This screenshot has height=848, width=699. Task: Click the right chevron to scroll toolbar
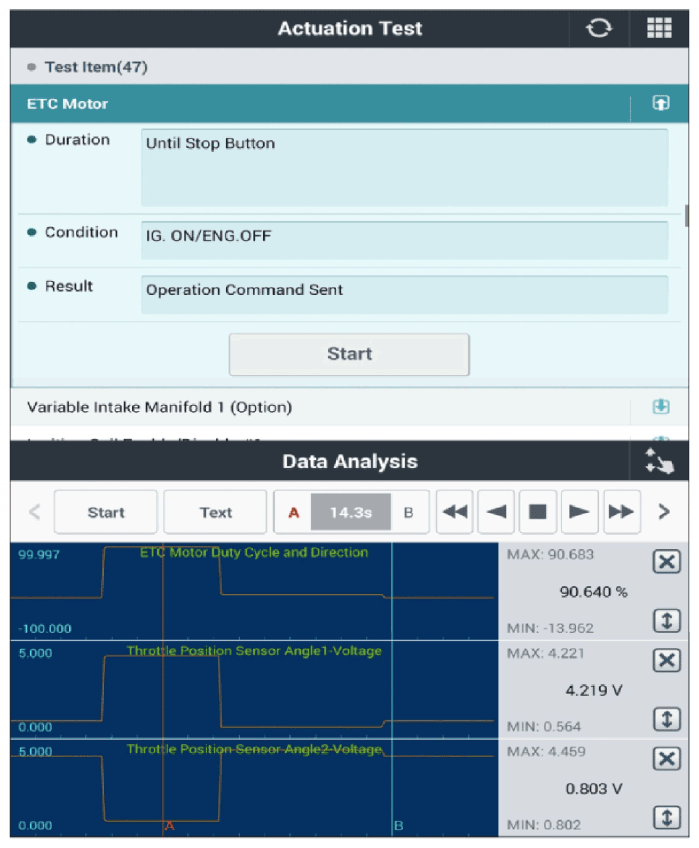pos(663,512)
